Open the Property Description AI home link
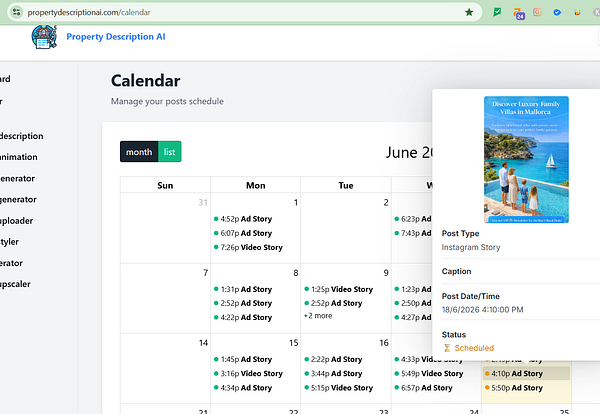Image resolution: width=600 pixels, height=414 pixels. click(x=116, y=37)
